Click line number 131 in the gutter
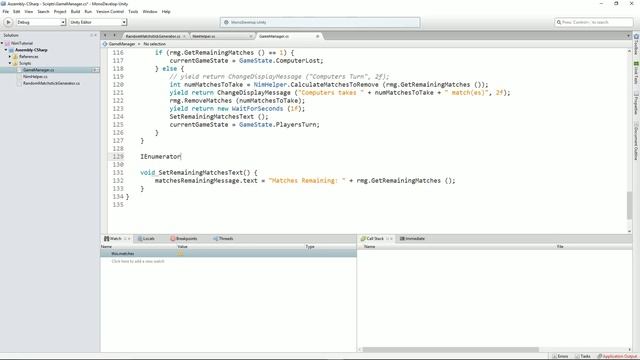640x360 pixels. coord(118,172)
